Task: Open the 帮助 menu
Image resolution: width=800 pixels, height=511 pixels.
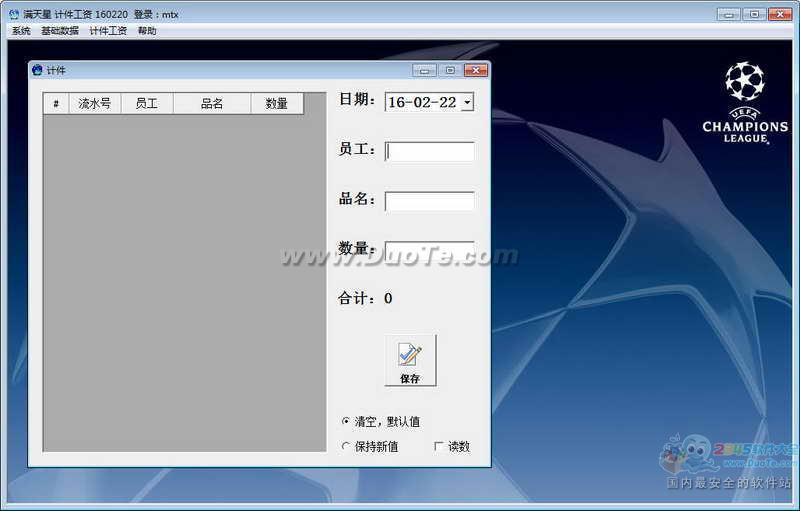Action: [x=146, y=31]
